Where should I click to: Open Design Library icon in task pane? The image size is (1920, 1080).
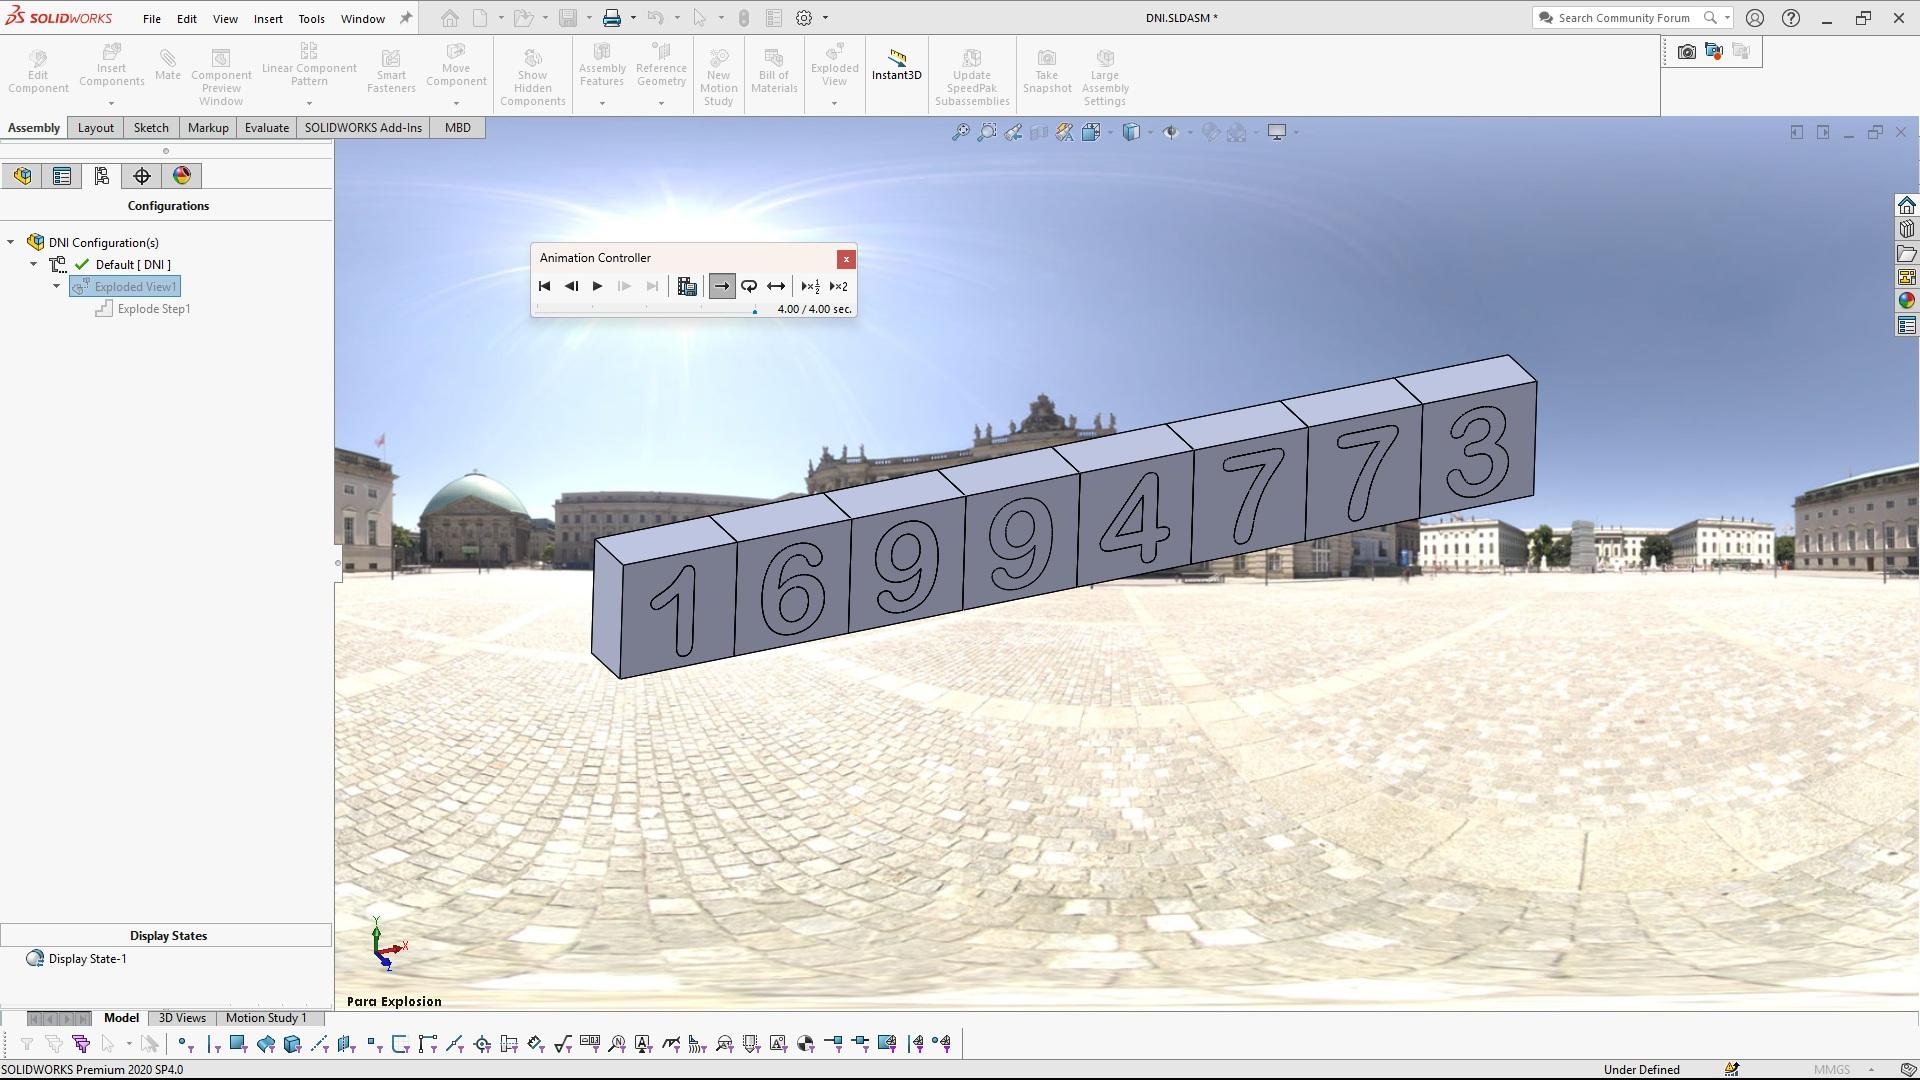1907,229
